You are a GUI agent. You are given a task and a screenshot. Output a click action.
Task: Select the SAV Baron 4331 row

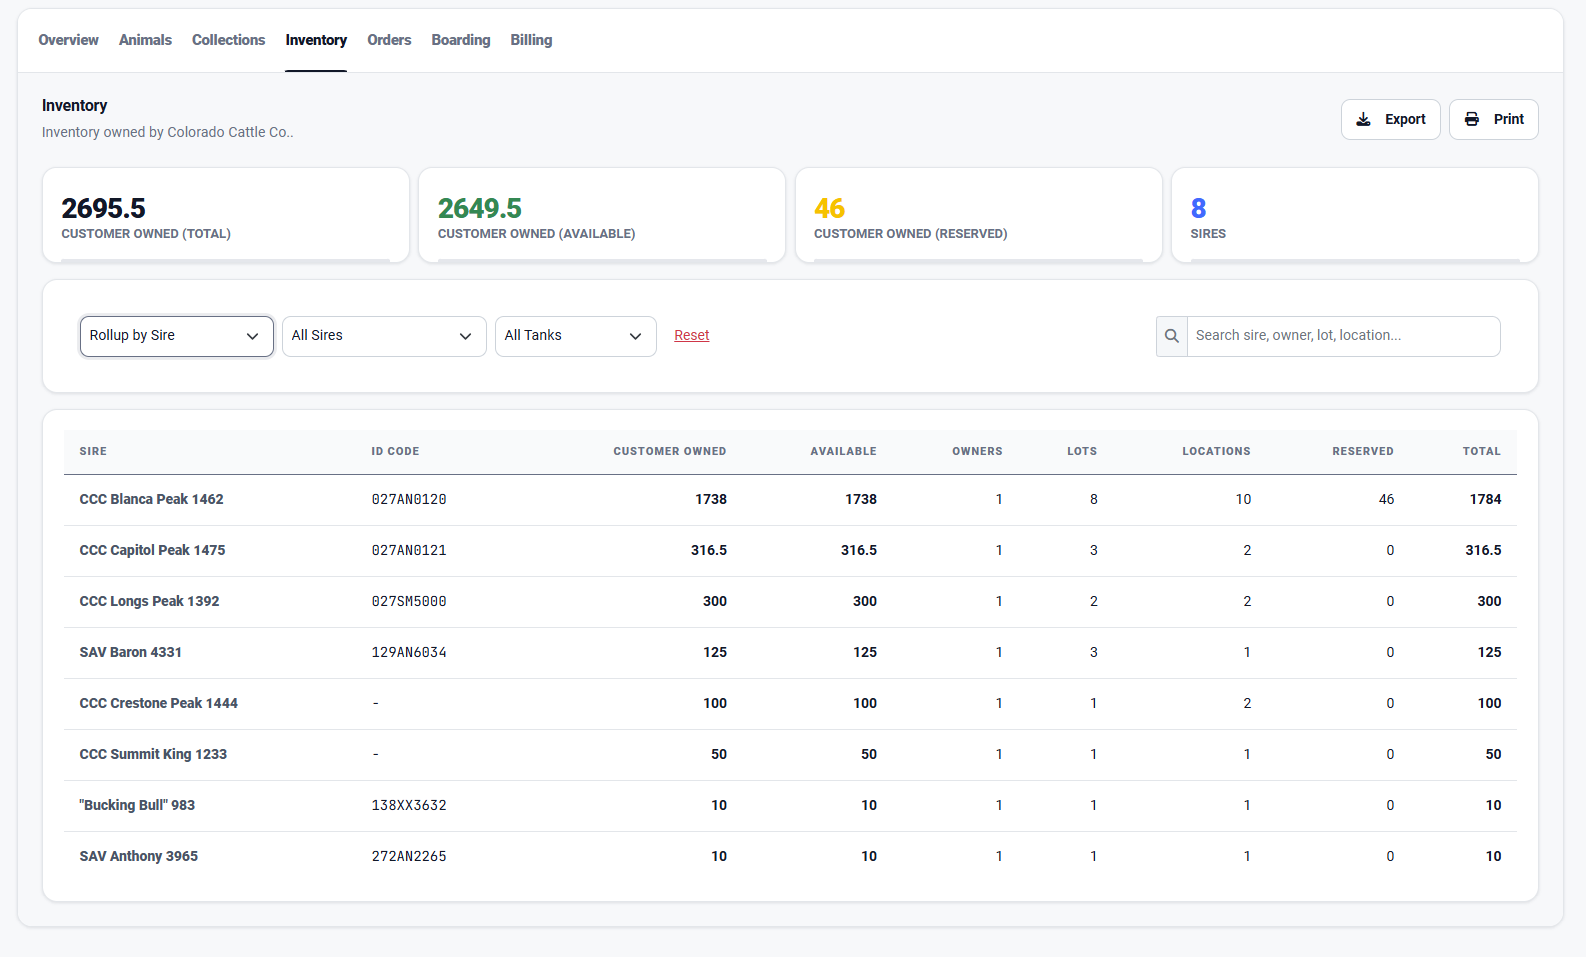pyautogui.click(x=790, y=652)
